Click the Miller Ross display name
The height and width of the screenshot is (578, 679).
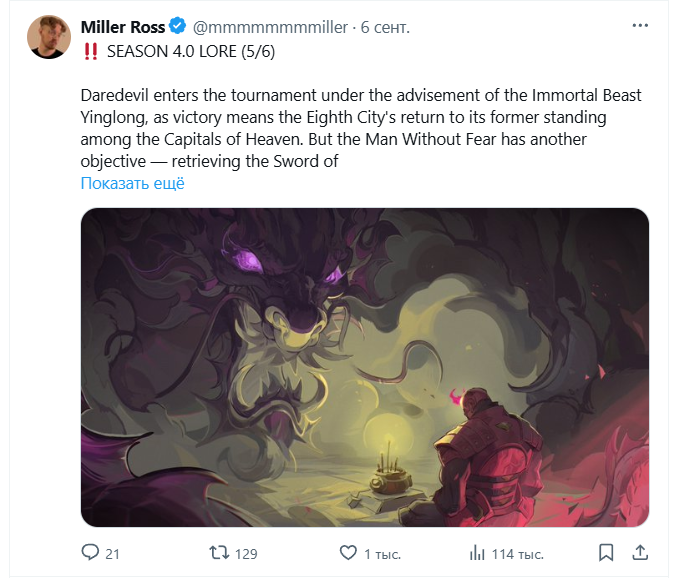(x=123, y=27)
